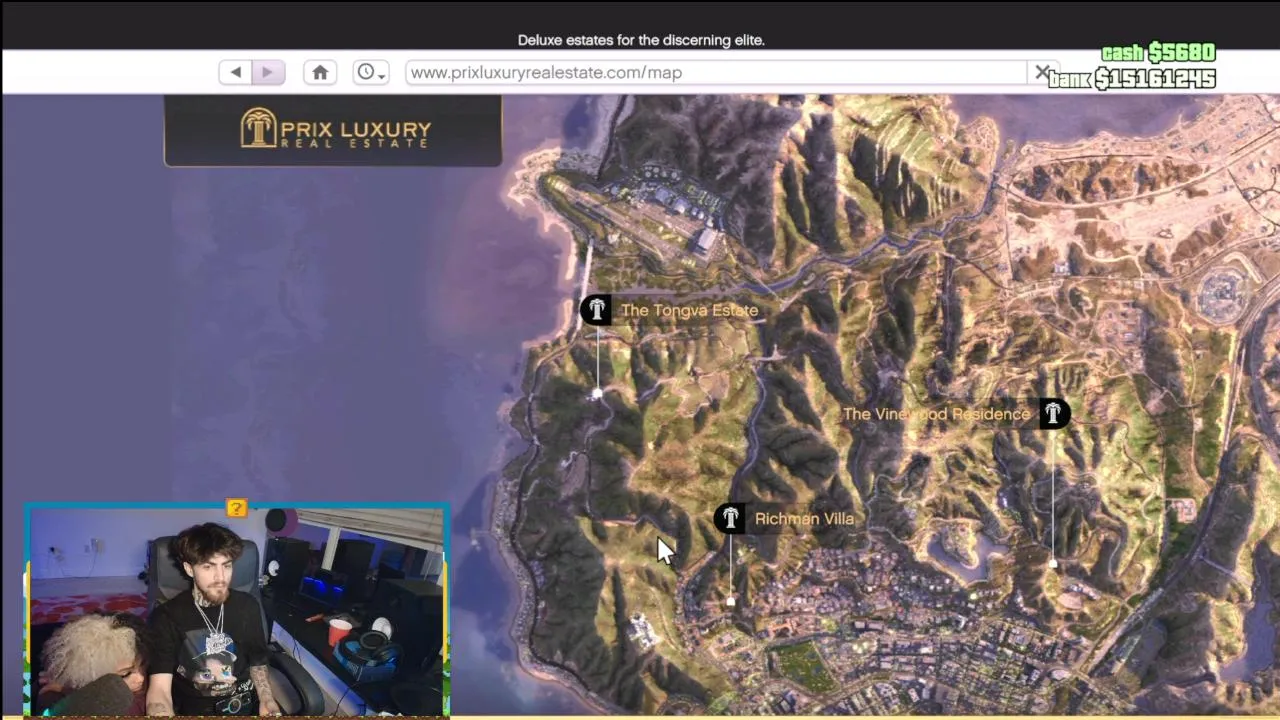This screenshot has width=1280, height=720.
Task: Open The Vinewood Residence label
Action: click(x=936, y=414)
